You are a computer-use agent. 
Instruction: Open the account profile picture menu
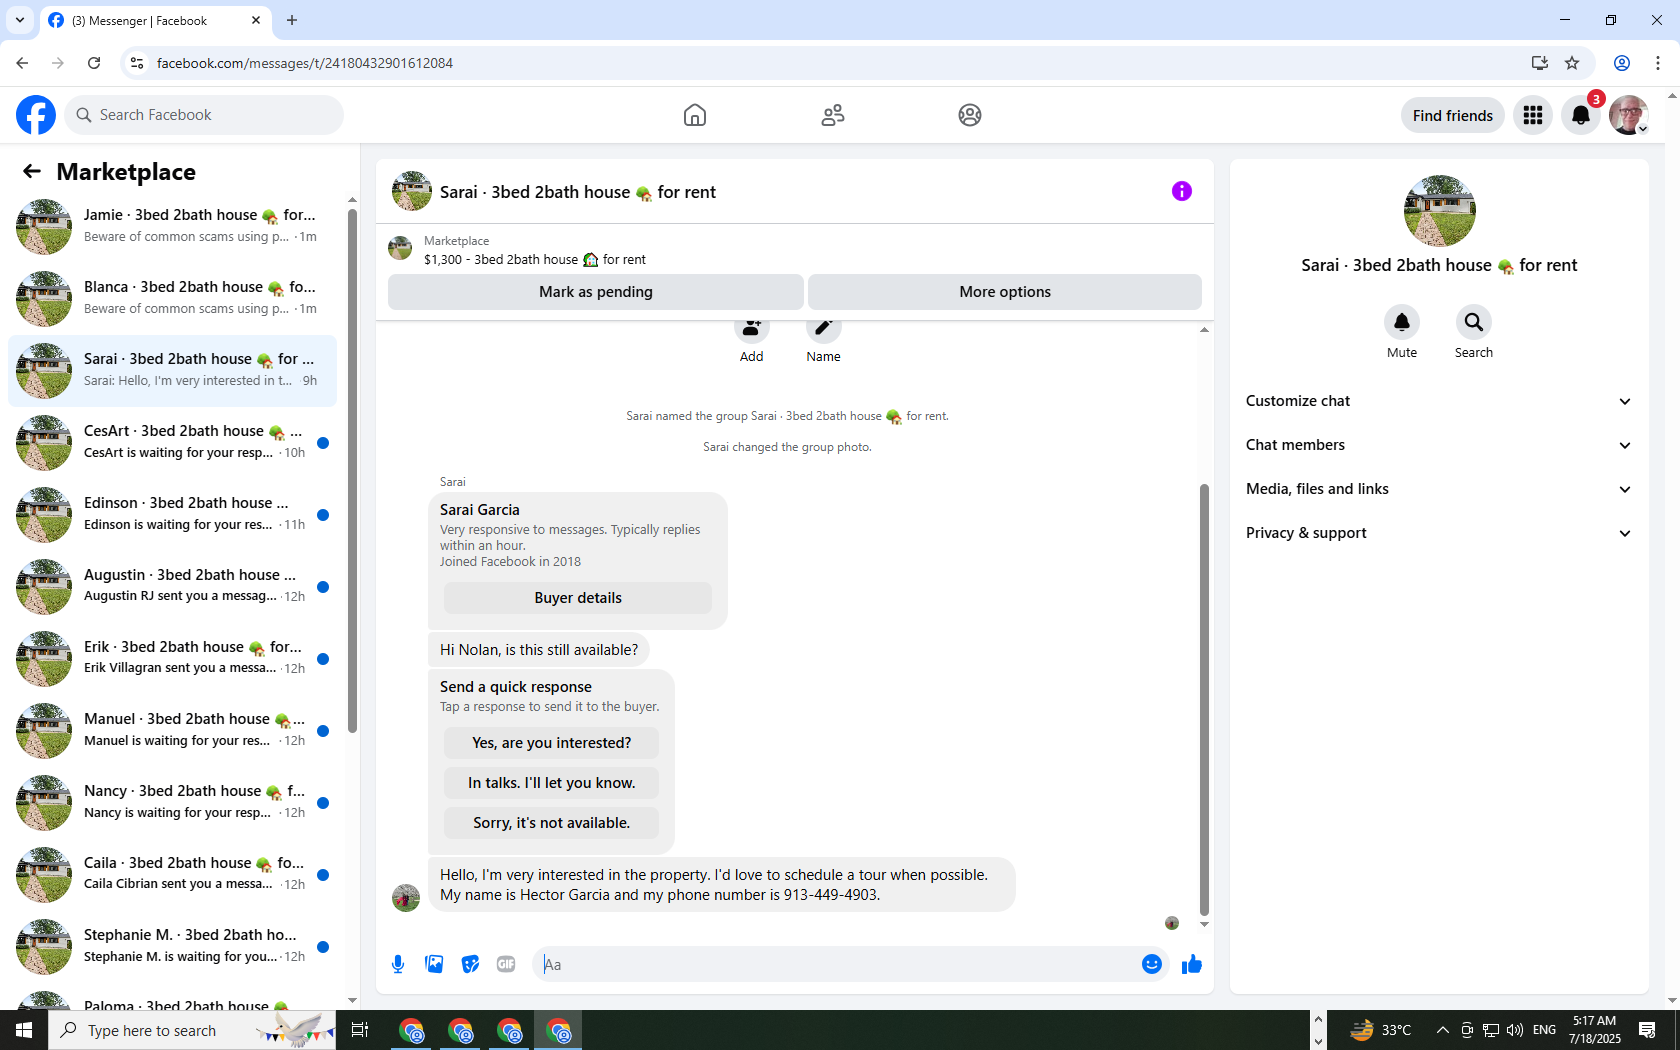pos(1629,115)
